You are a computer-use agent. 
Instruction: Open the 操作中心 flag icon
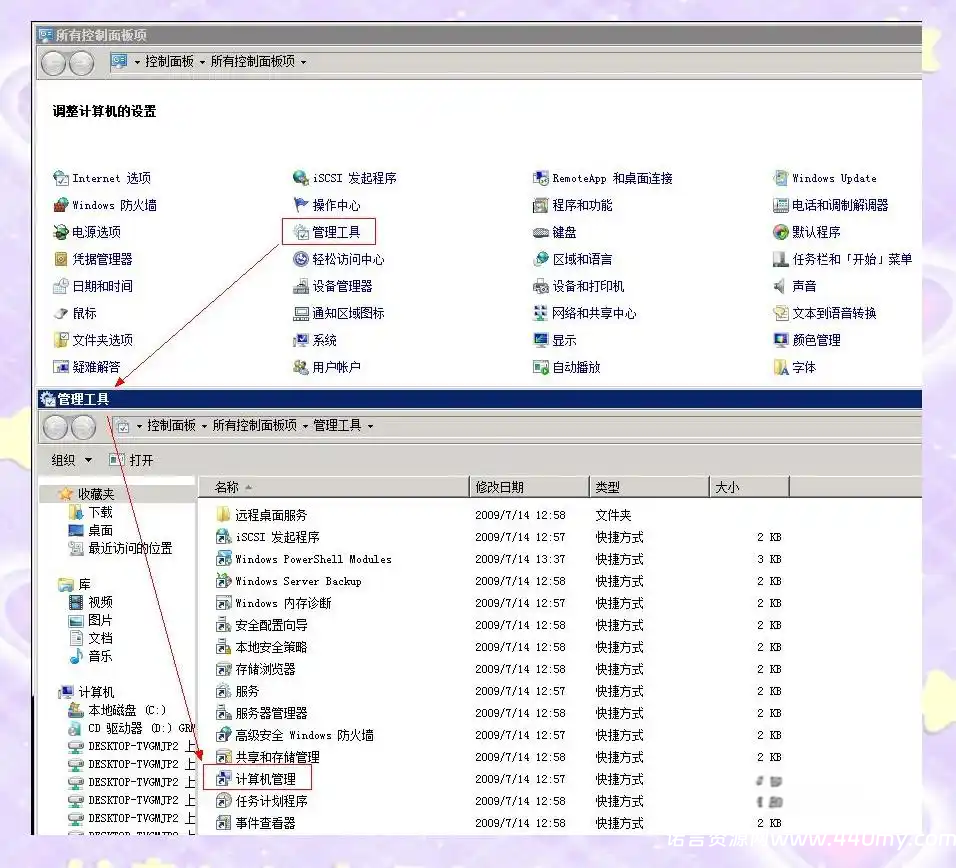[x=301, y=205]
